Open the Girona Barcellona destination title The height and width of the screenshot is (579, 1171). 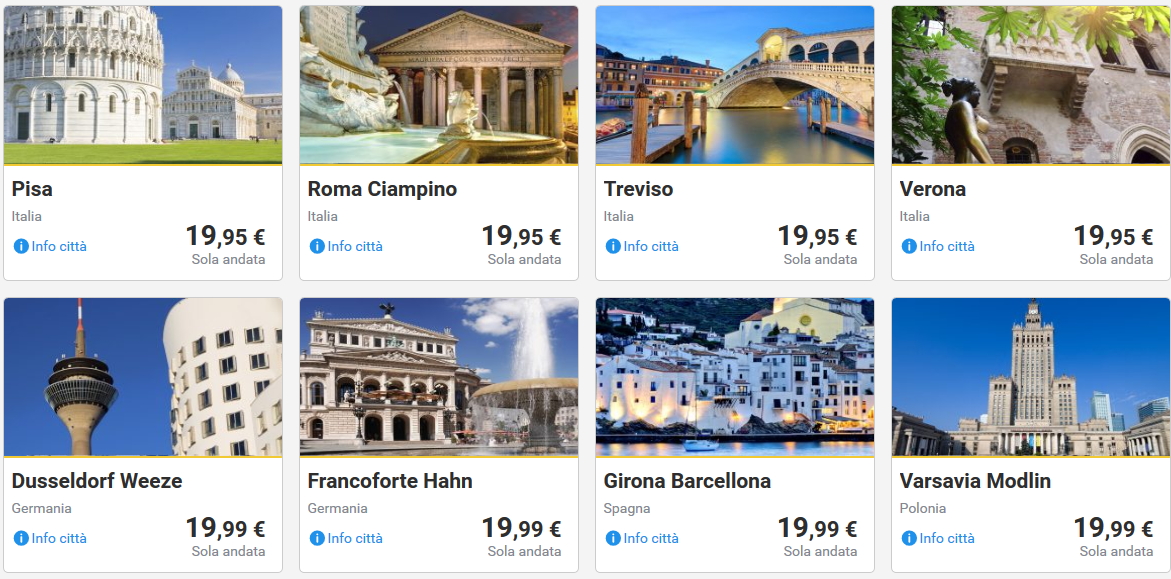[x=687, y=481]
